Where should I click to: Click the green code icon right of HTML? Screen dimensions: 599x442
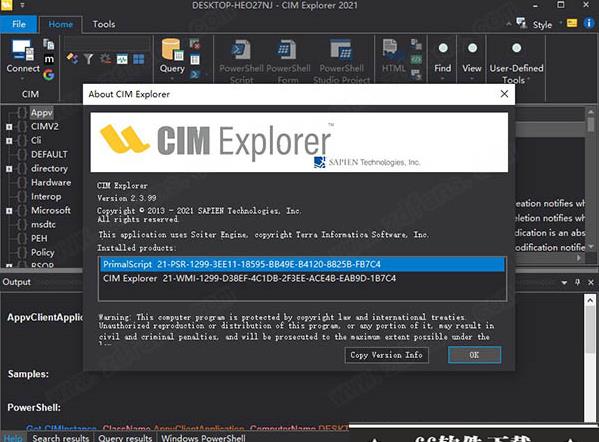point(416,59)
